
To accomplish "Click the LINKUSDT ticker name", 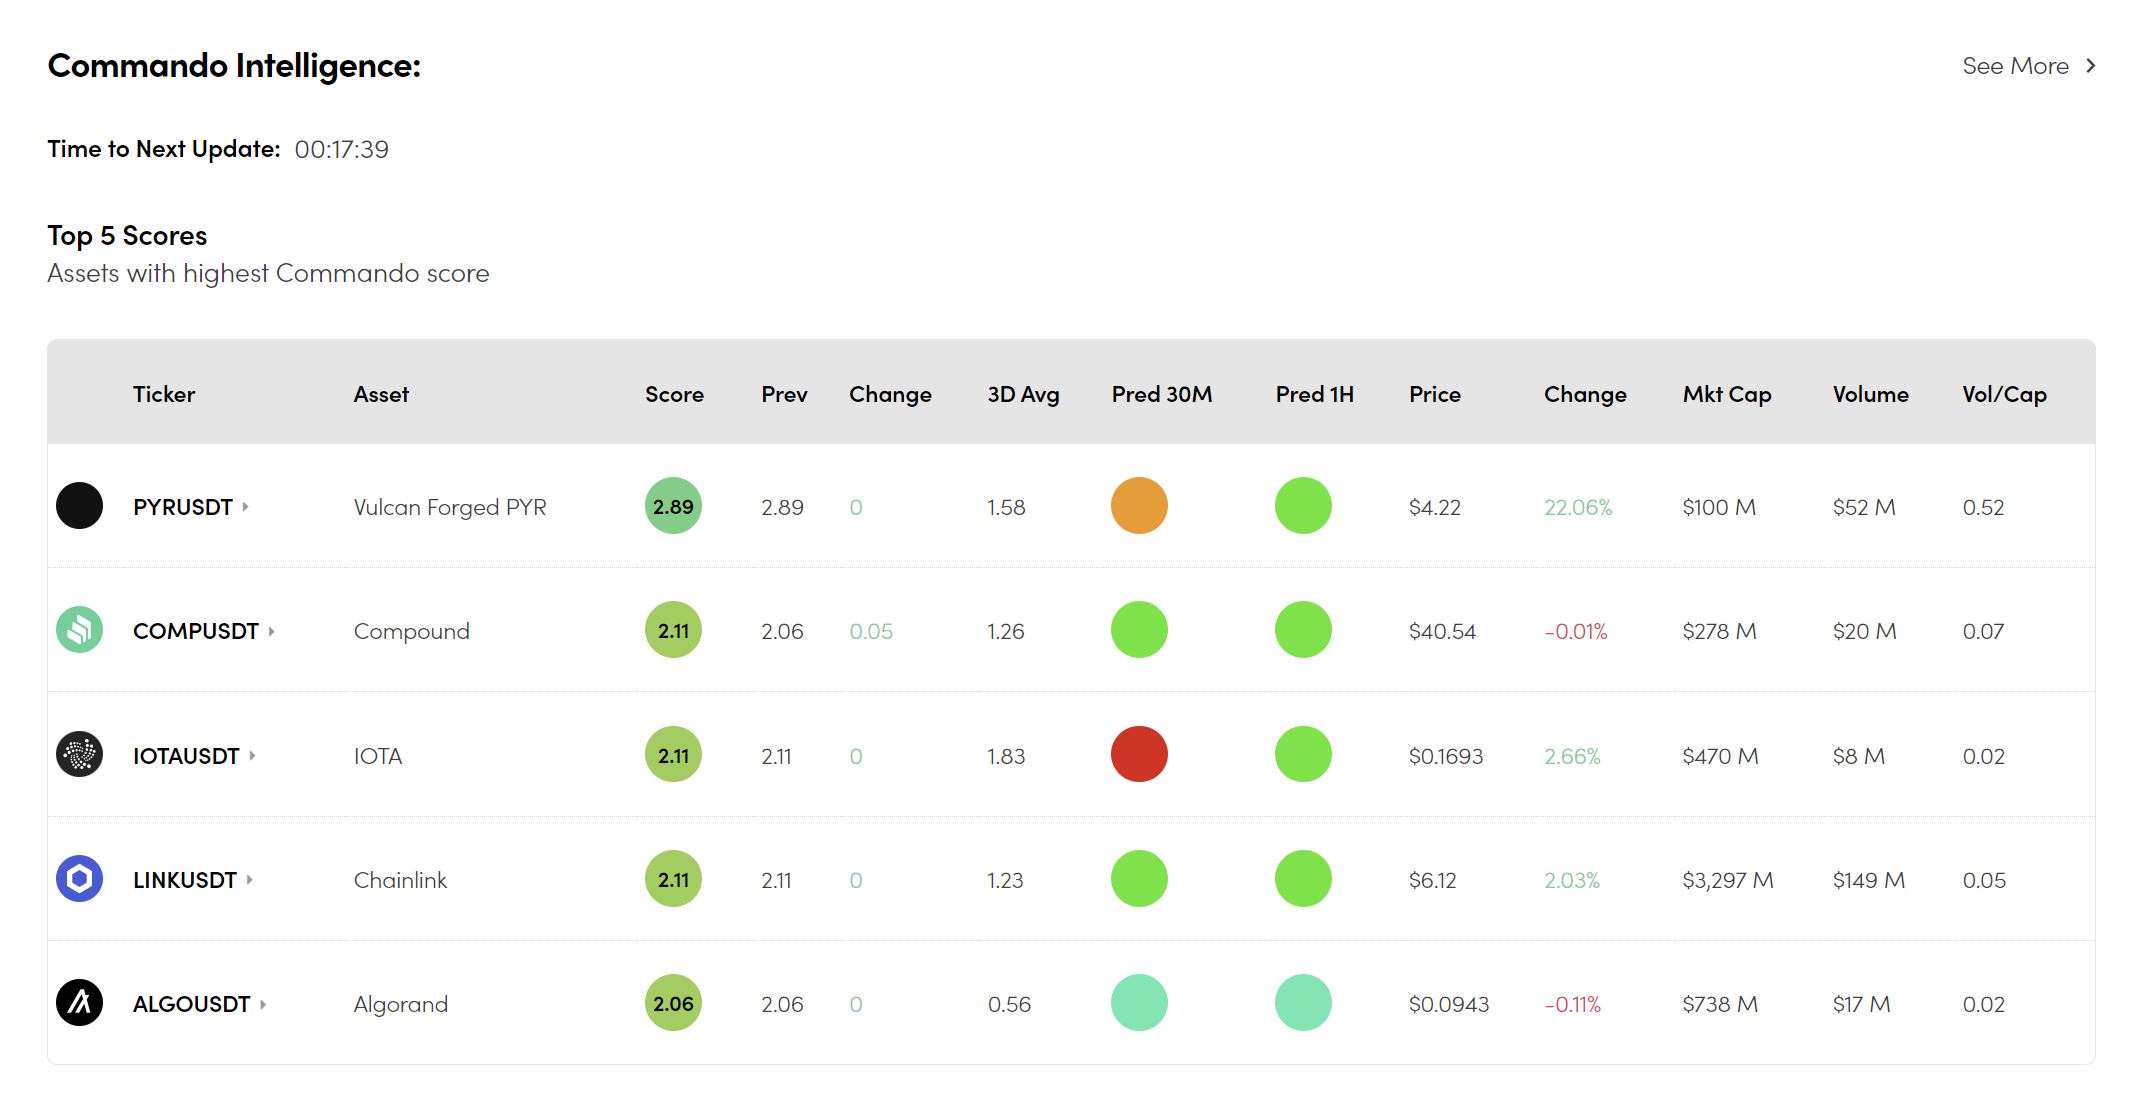I will [185, 880].
